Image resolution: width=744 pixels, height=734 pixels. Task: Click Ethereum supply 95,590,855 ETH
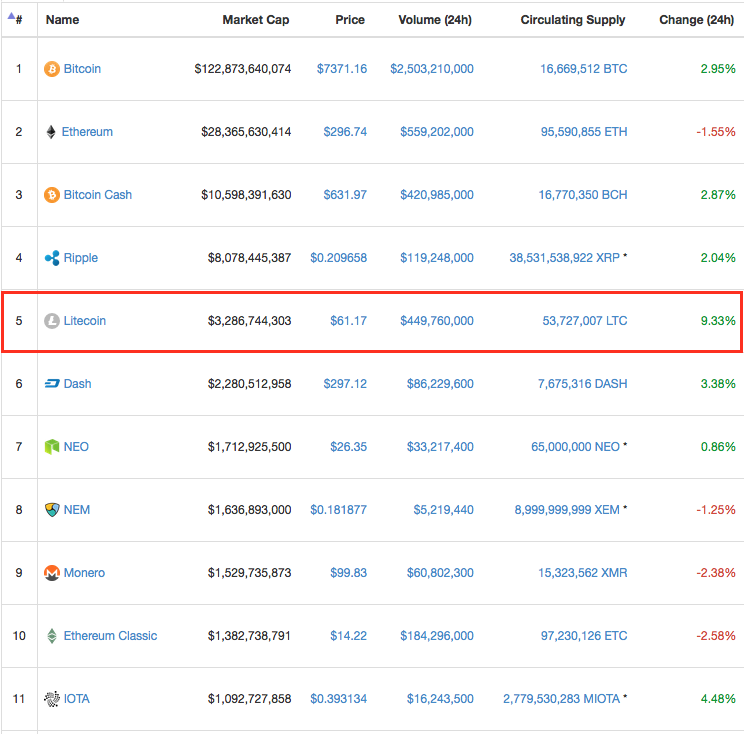point(584,132)
